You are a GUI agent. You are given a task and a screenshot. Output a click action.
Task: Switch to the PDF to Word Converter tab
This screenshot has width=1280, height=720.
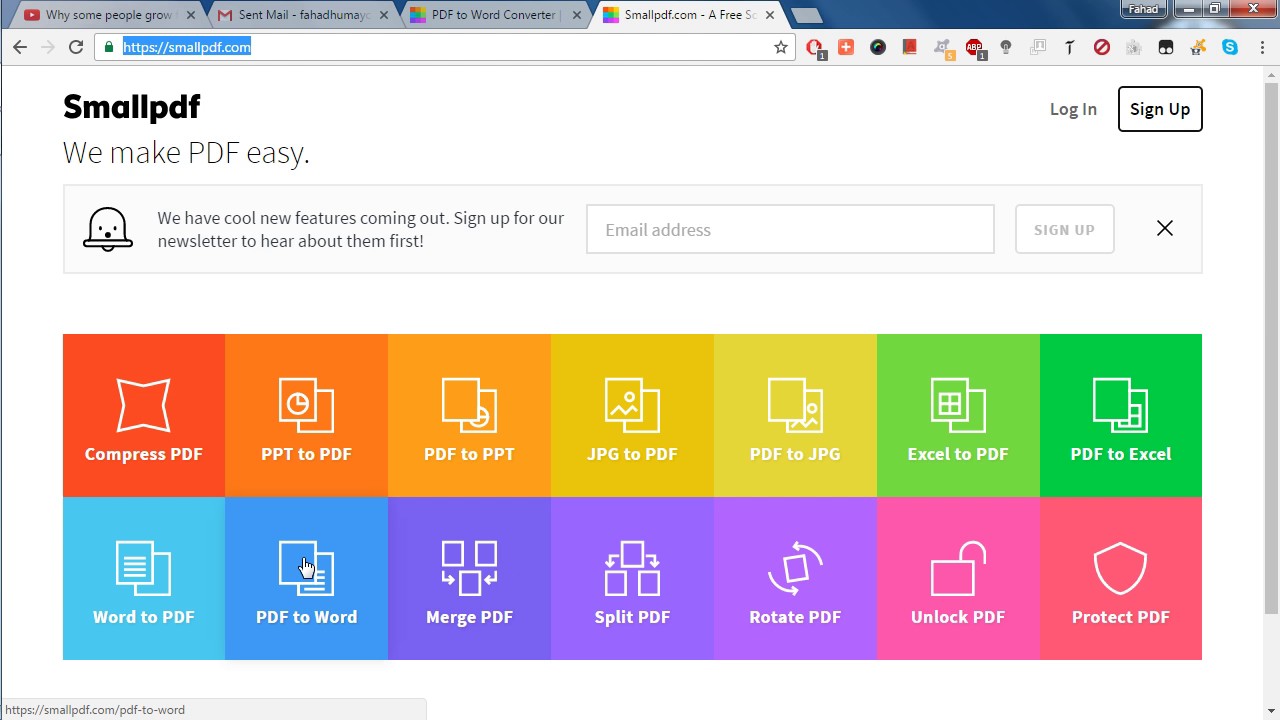tap(490, 15)
